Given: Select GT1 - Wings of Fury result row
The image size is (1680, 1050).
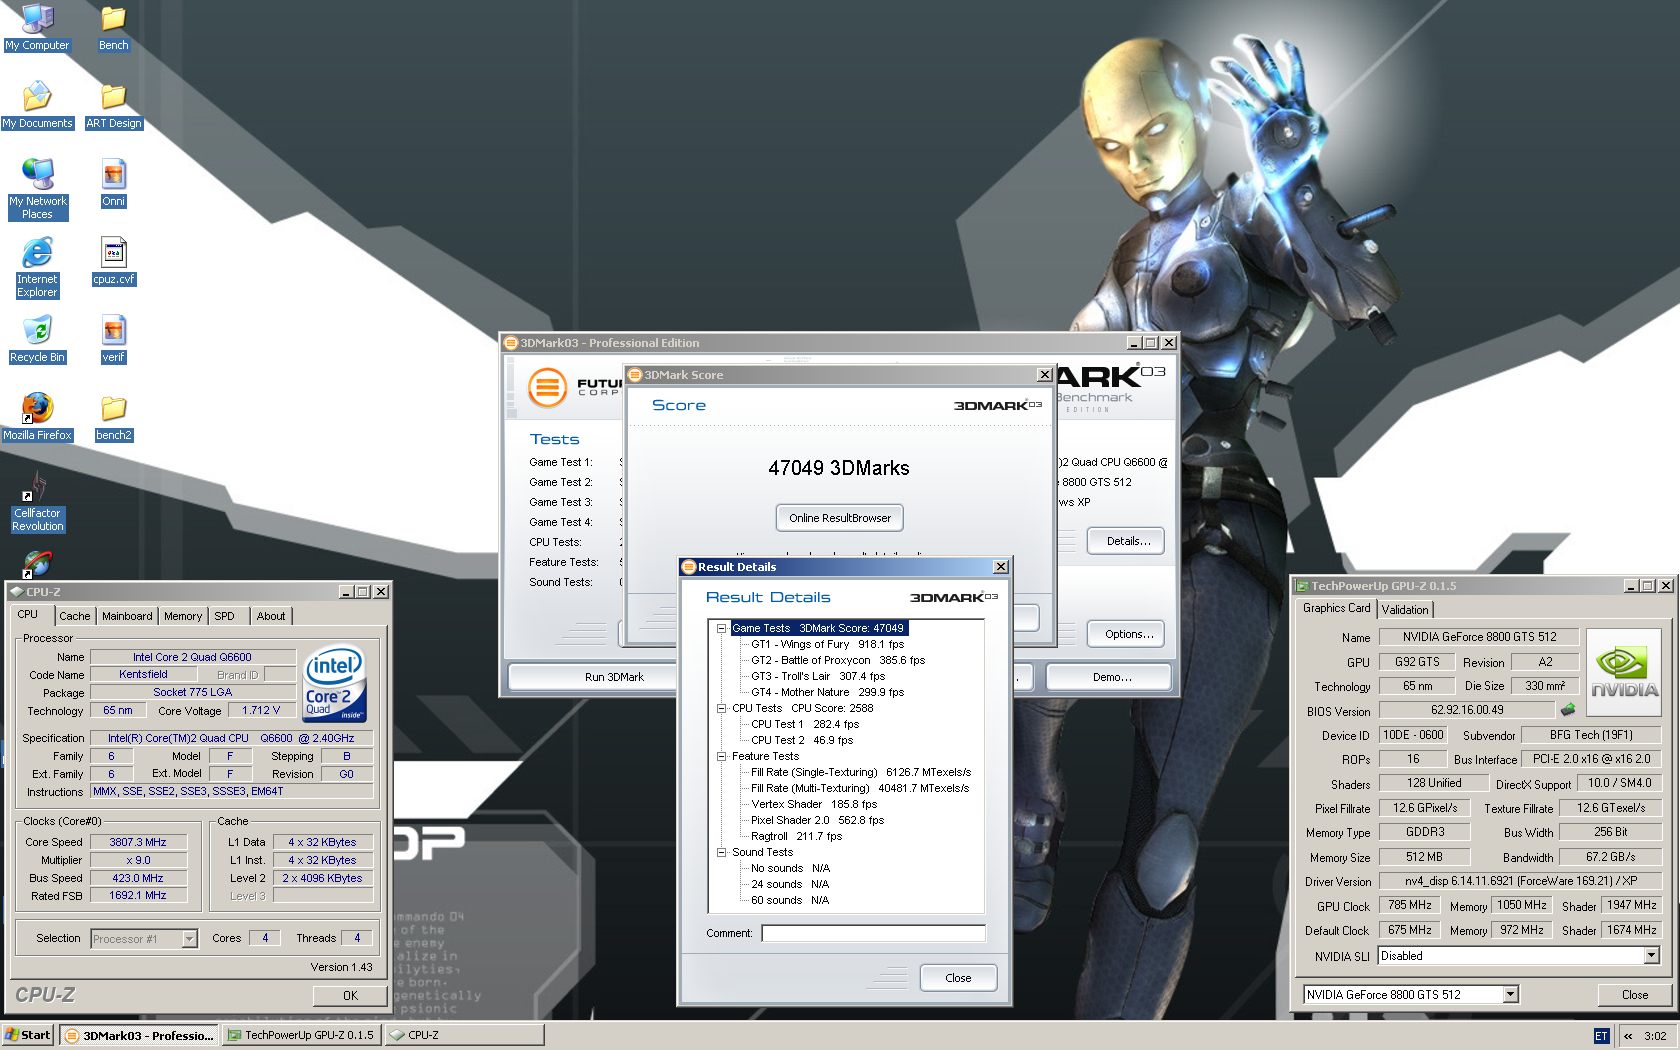Looking at the screenshot, I should tap(827, 644).
